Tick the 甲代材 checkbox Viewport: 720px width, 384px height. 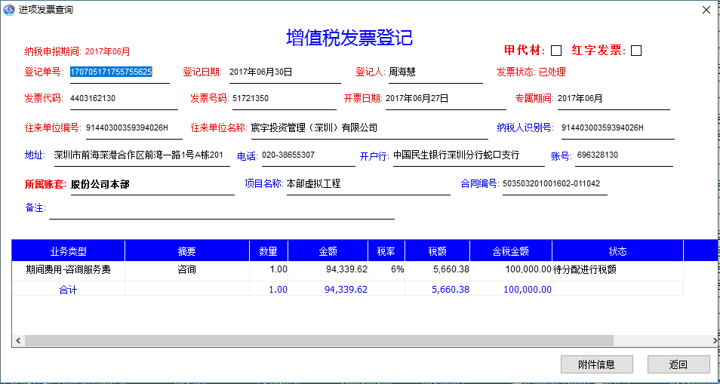pyautogui.click(x=556, y=51)
